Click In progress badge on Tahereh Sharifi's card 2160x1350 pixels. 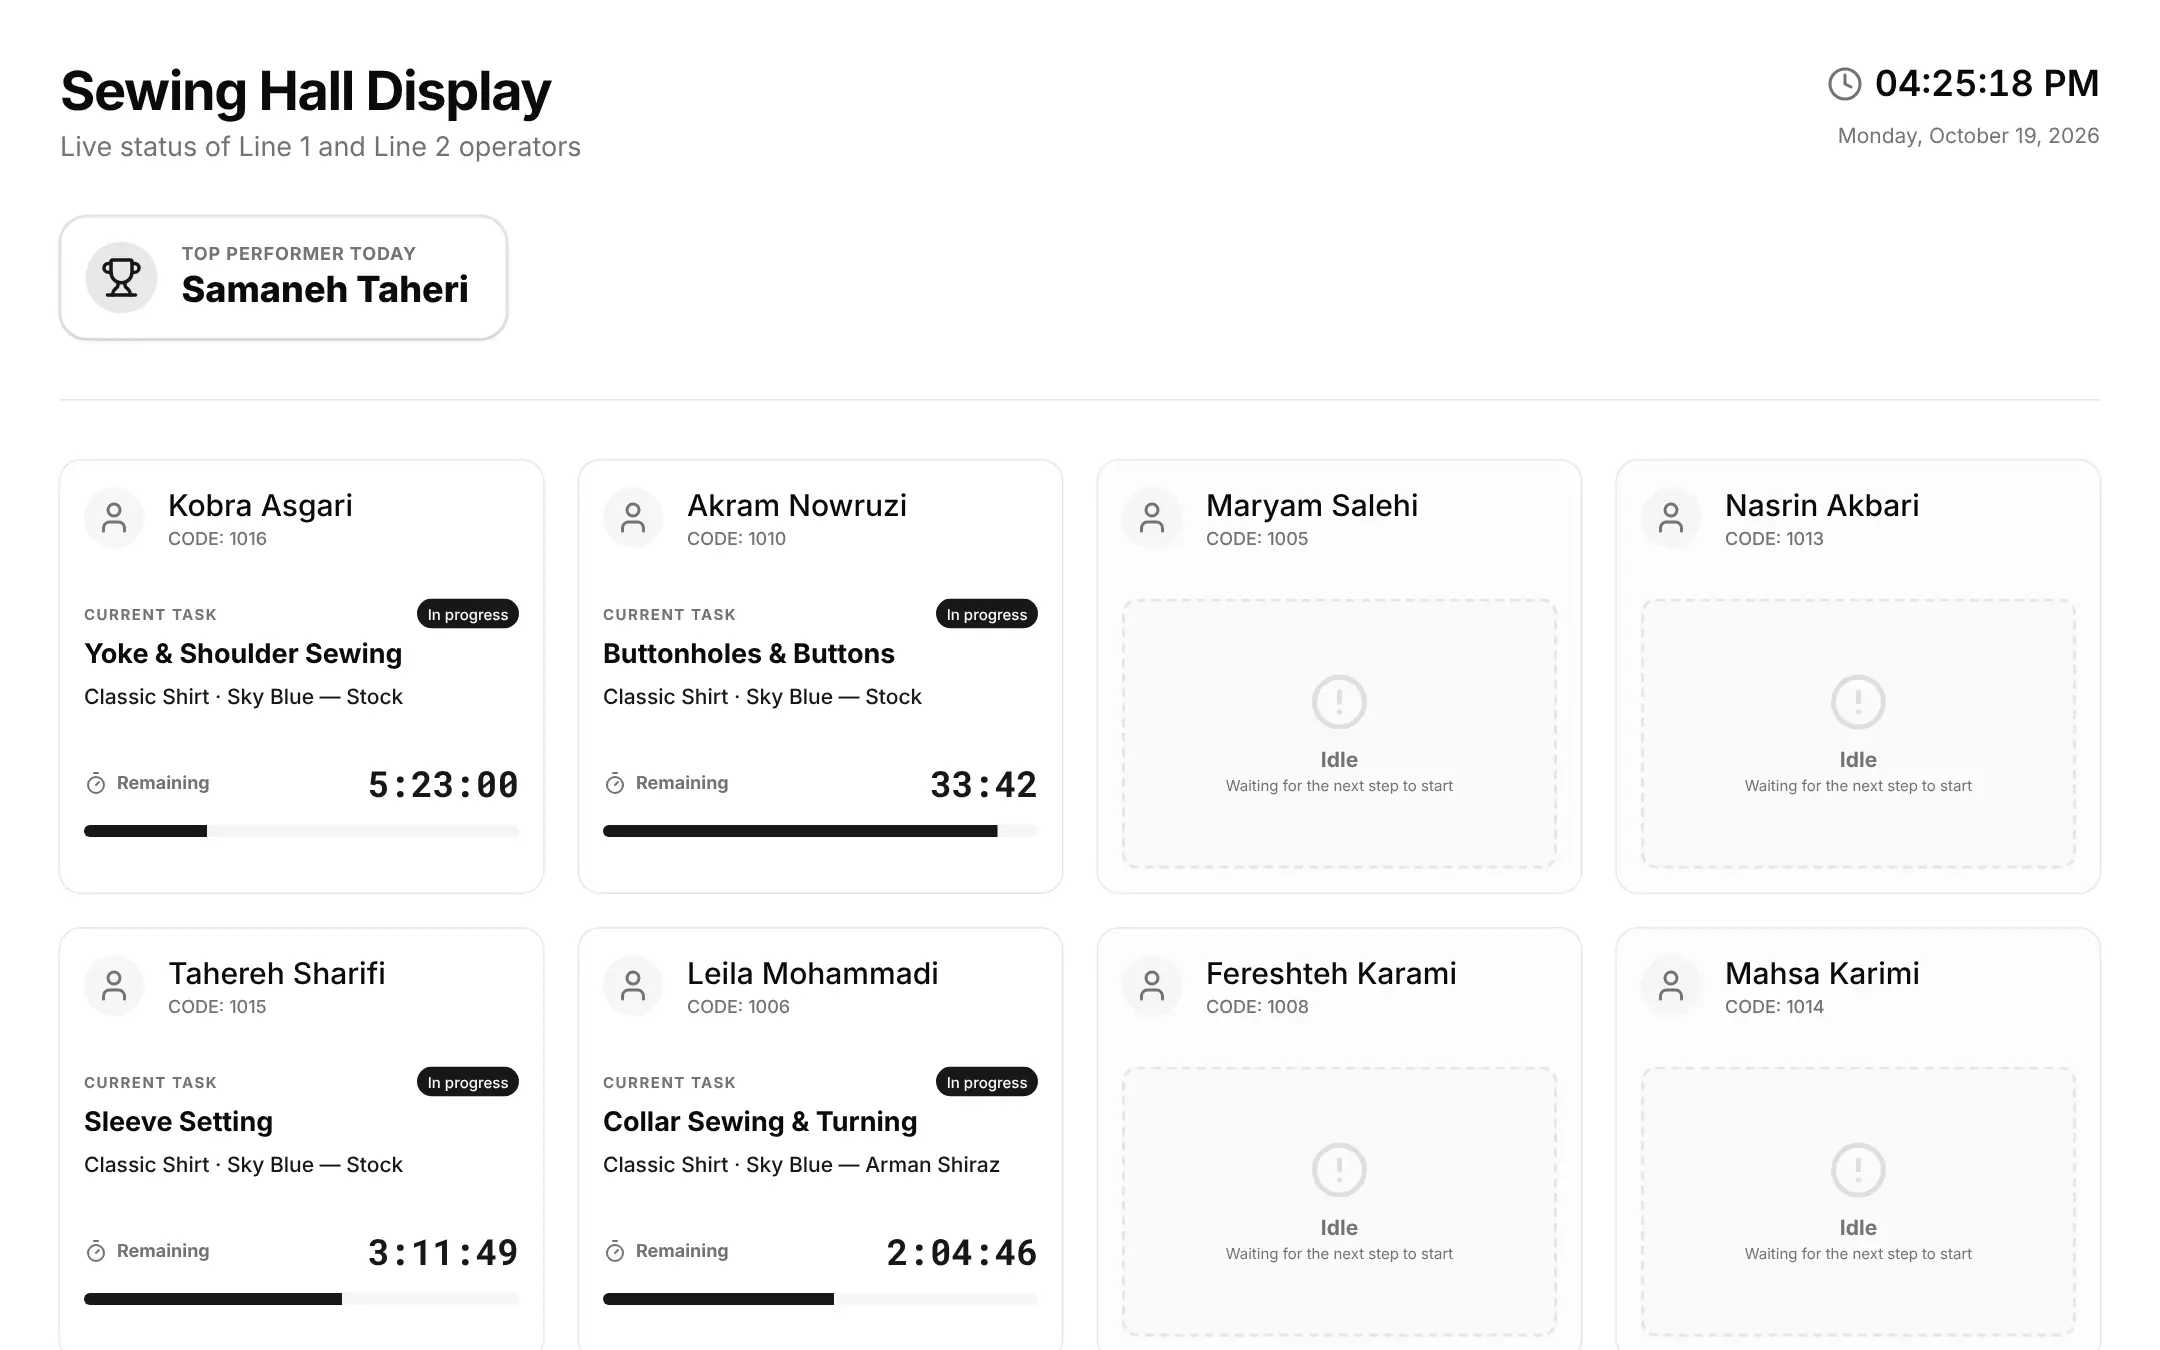tap(468, 1082)
